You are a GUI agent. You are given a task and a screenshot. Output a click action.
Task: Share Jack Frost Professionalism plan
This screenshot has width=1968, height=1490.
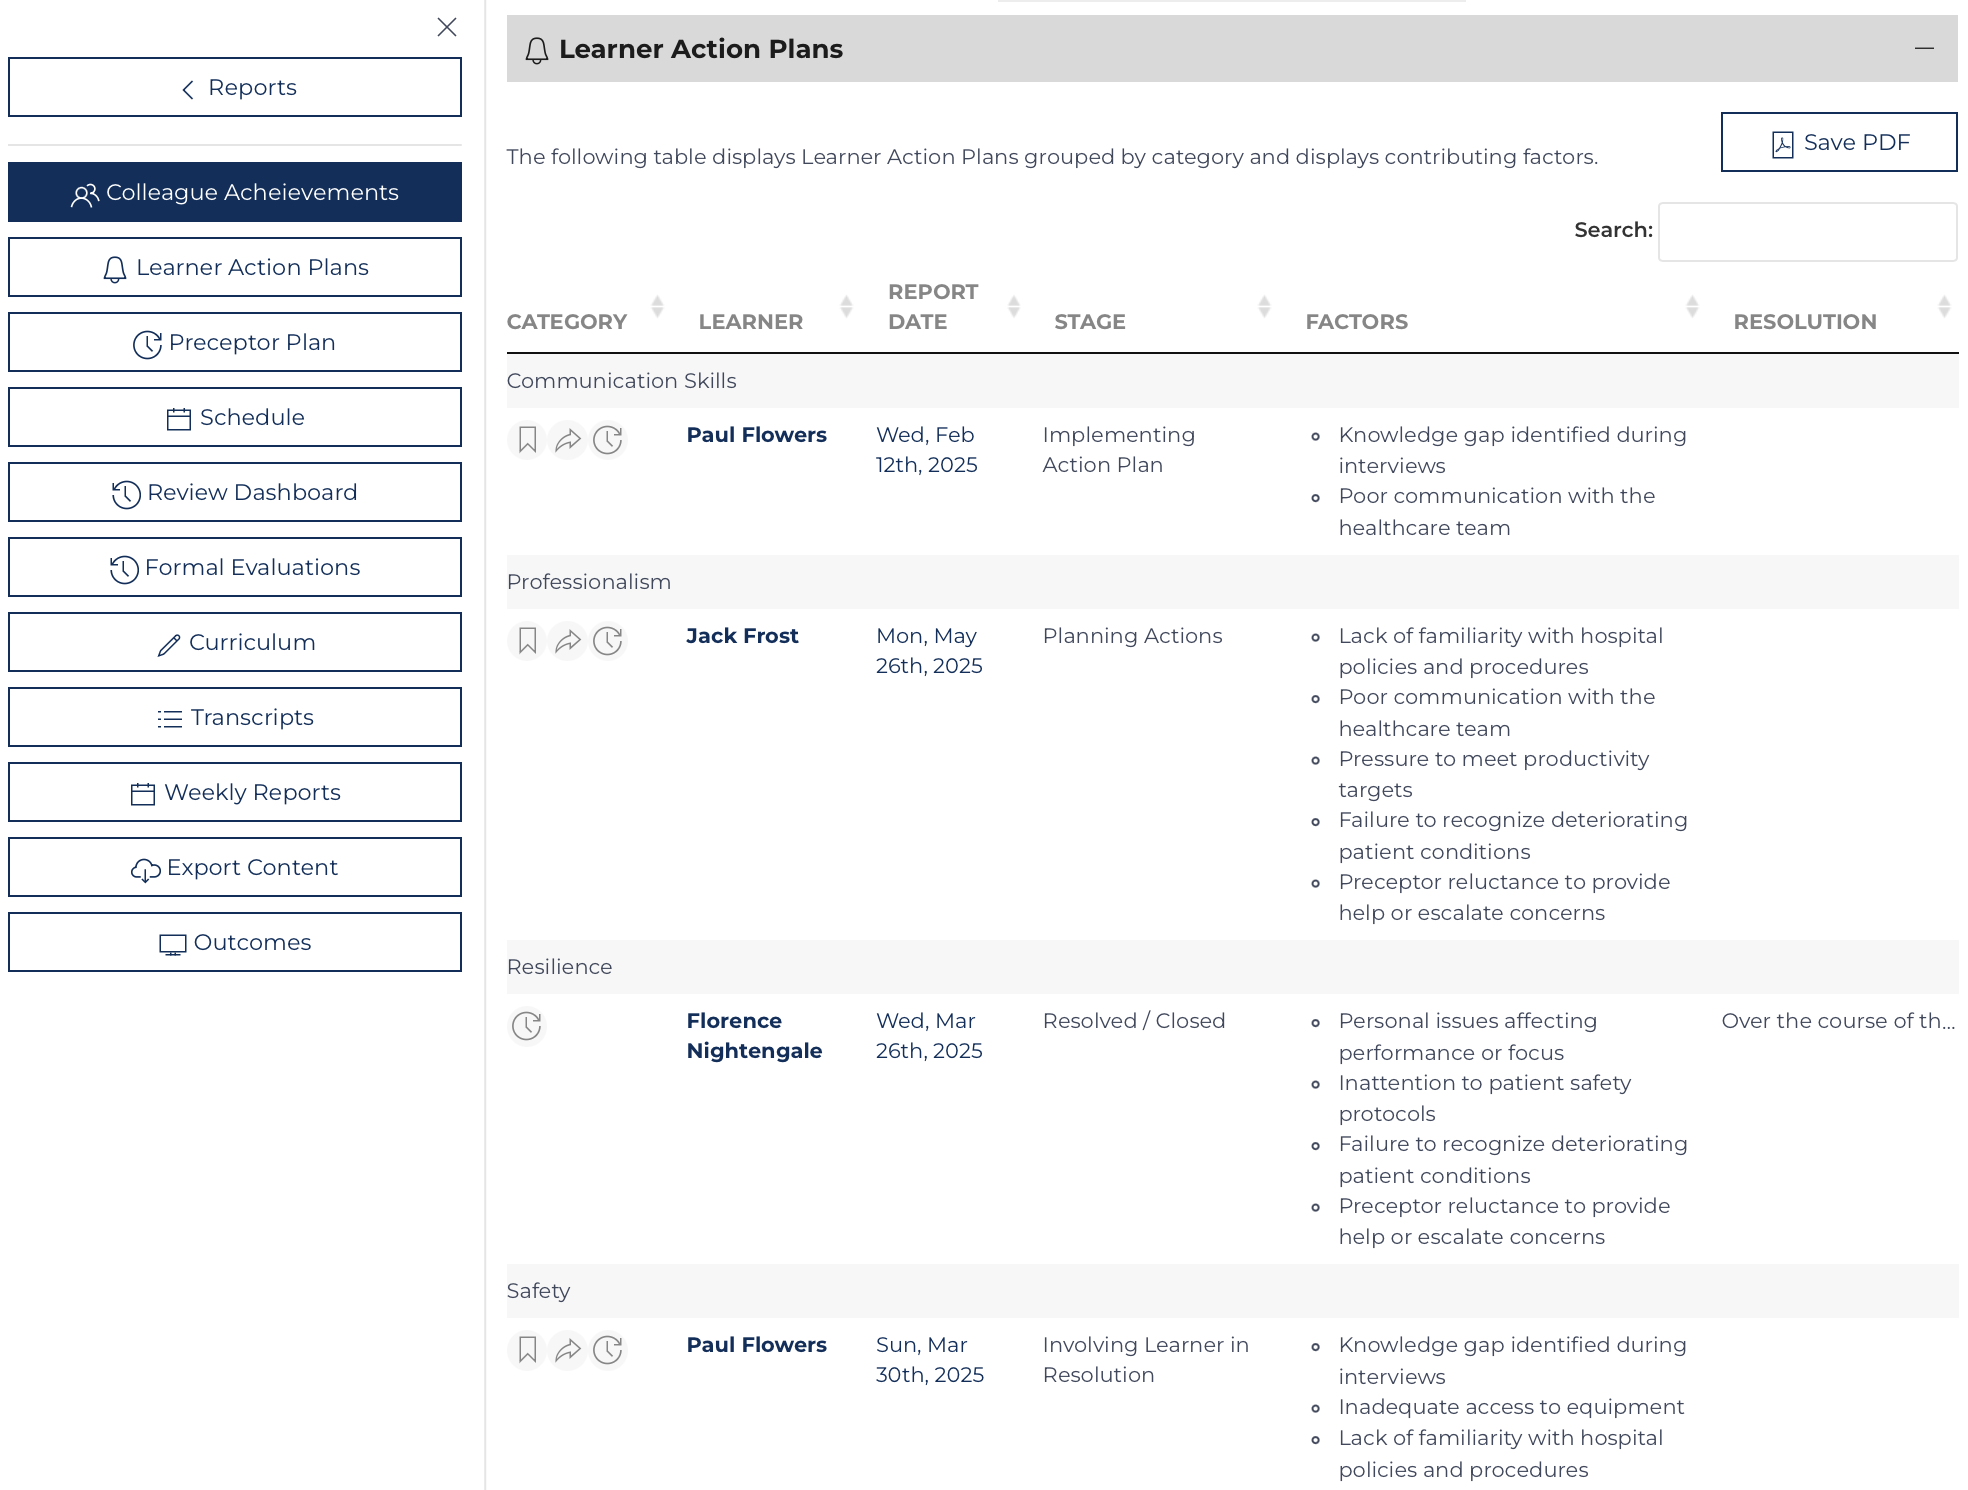click(x=568, y=641)
